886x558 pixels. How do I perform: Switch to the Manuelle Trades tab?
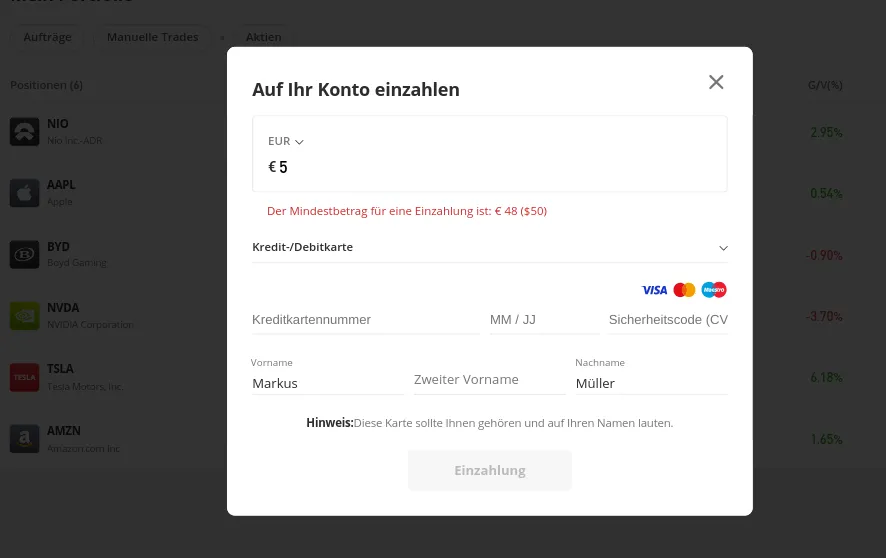(153, 37)
